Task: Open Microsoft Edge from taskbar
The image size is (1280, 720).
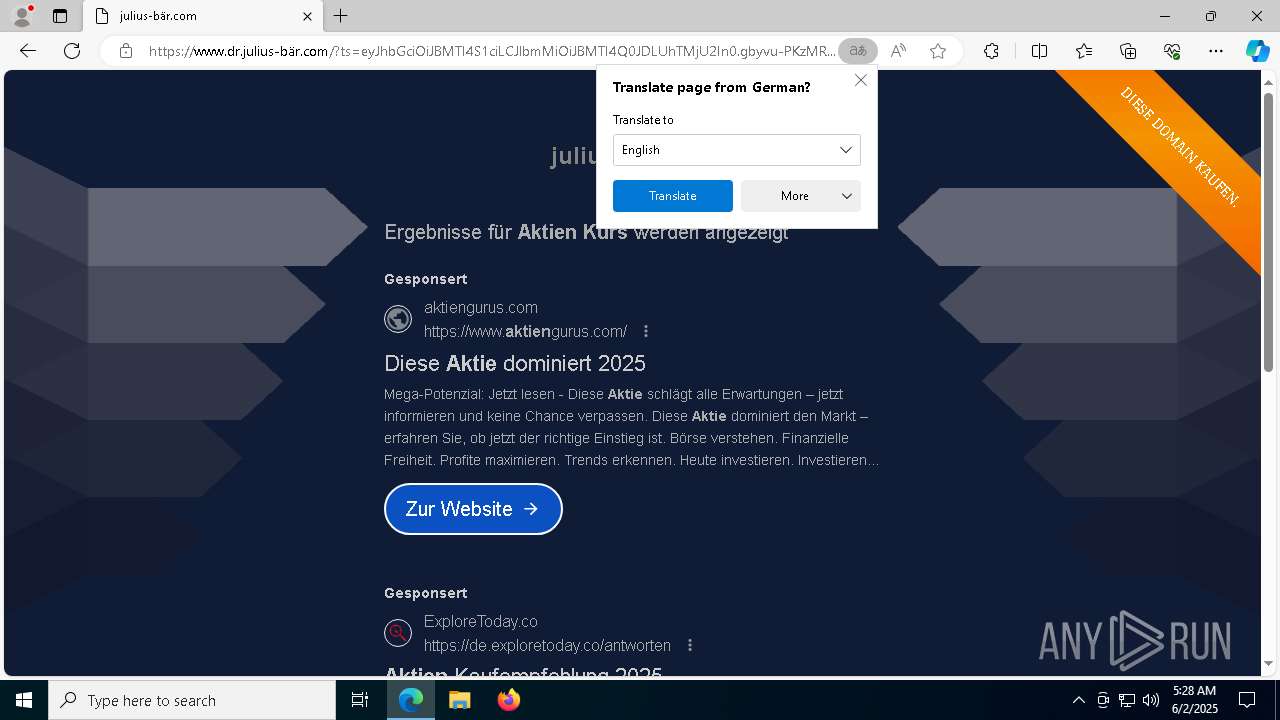Action: tap(411, 700)
